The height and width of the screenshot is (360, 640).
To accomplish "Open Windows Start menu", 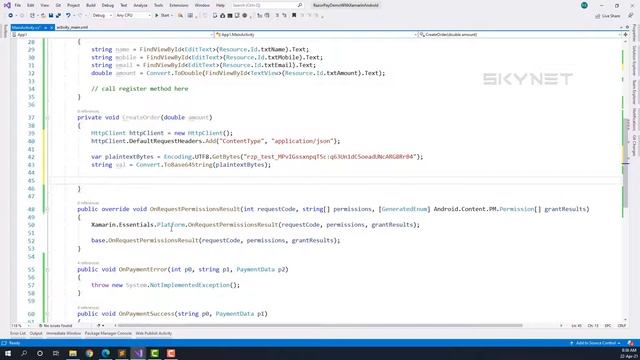I will (8, 353).
